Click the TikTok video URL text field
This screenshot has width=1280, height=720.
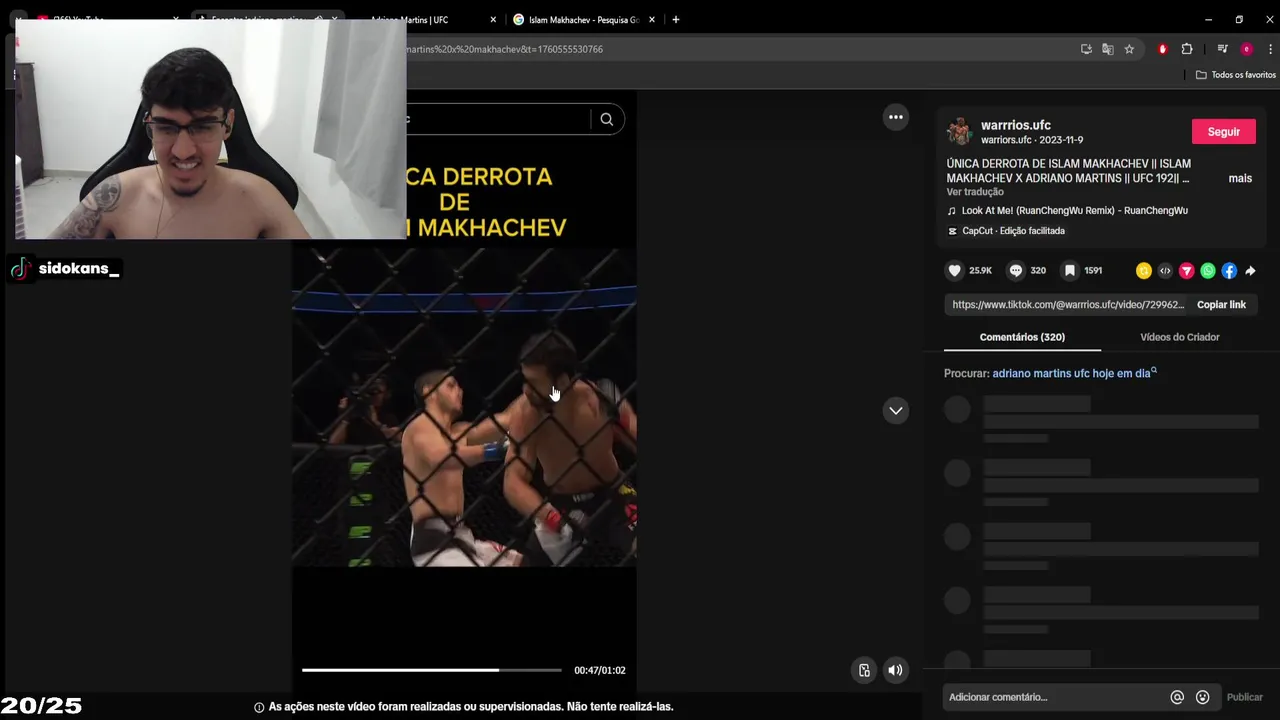[x=1066, y=305]
